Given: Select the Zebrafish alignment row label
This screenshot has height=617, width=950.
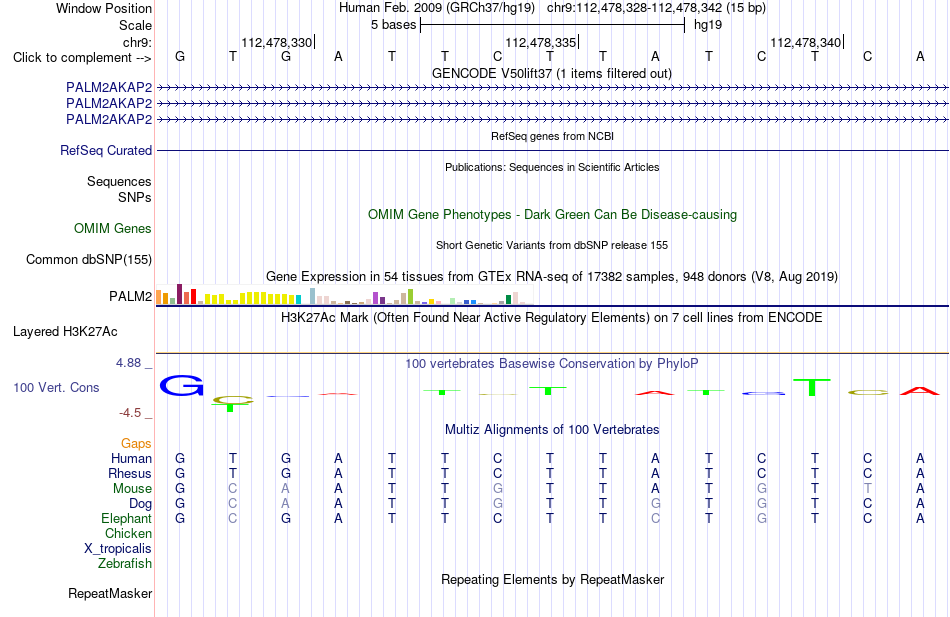Looking at the screenshot, I should pos(125,564).
